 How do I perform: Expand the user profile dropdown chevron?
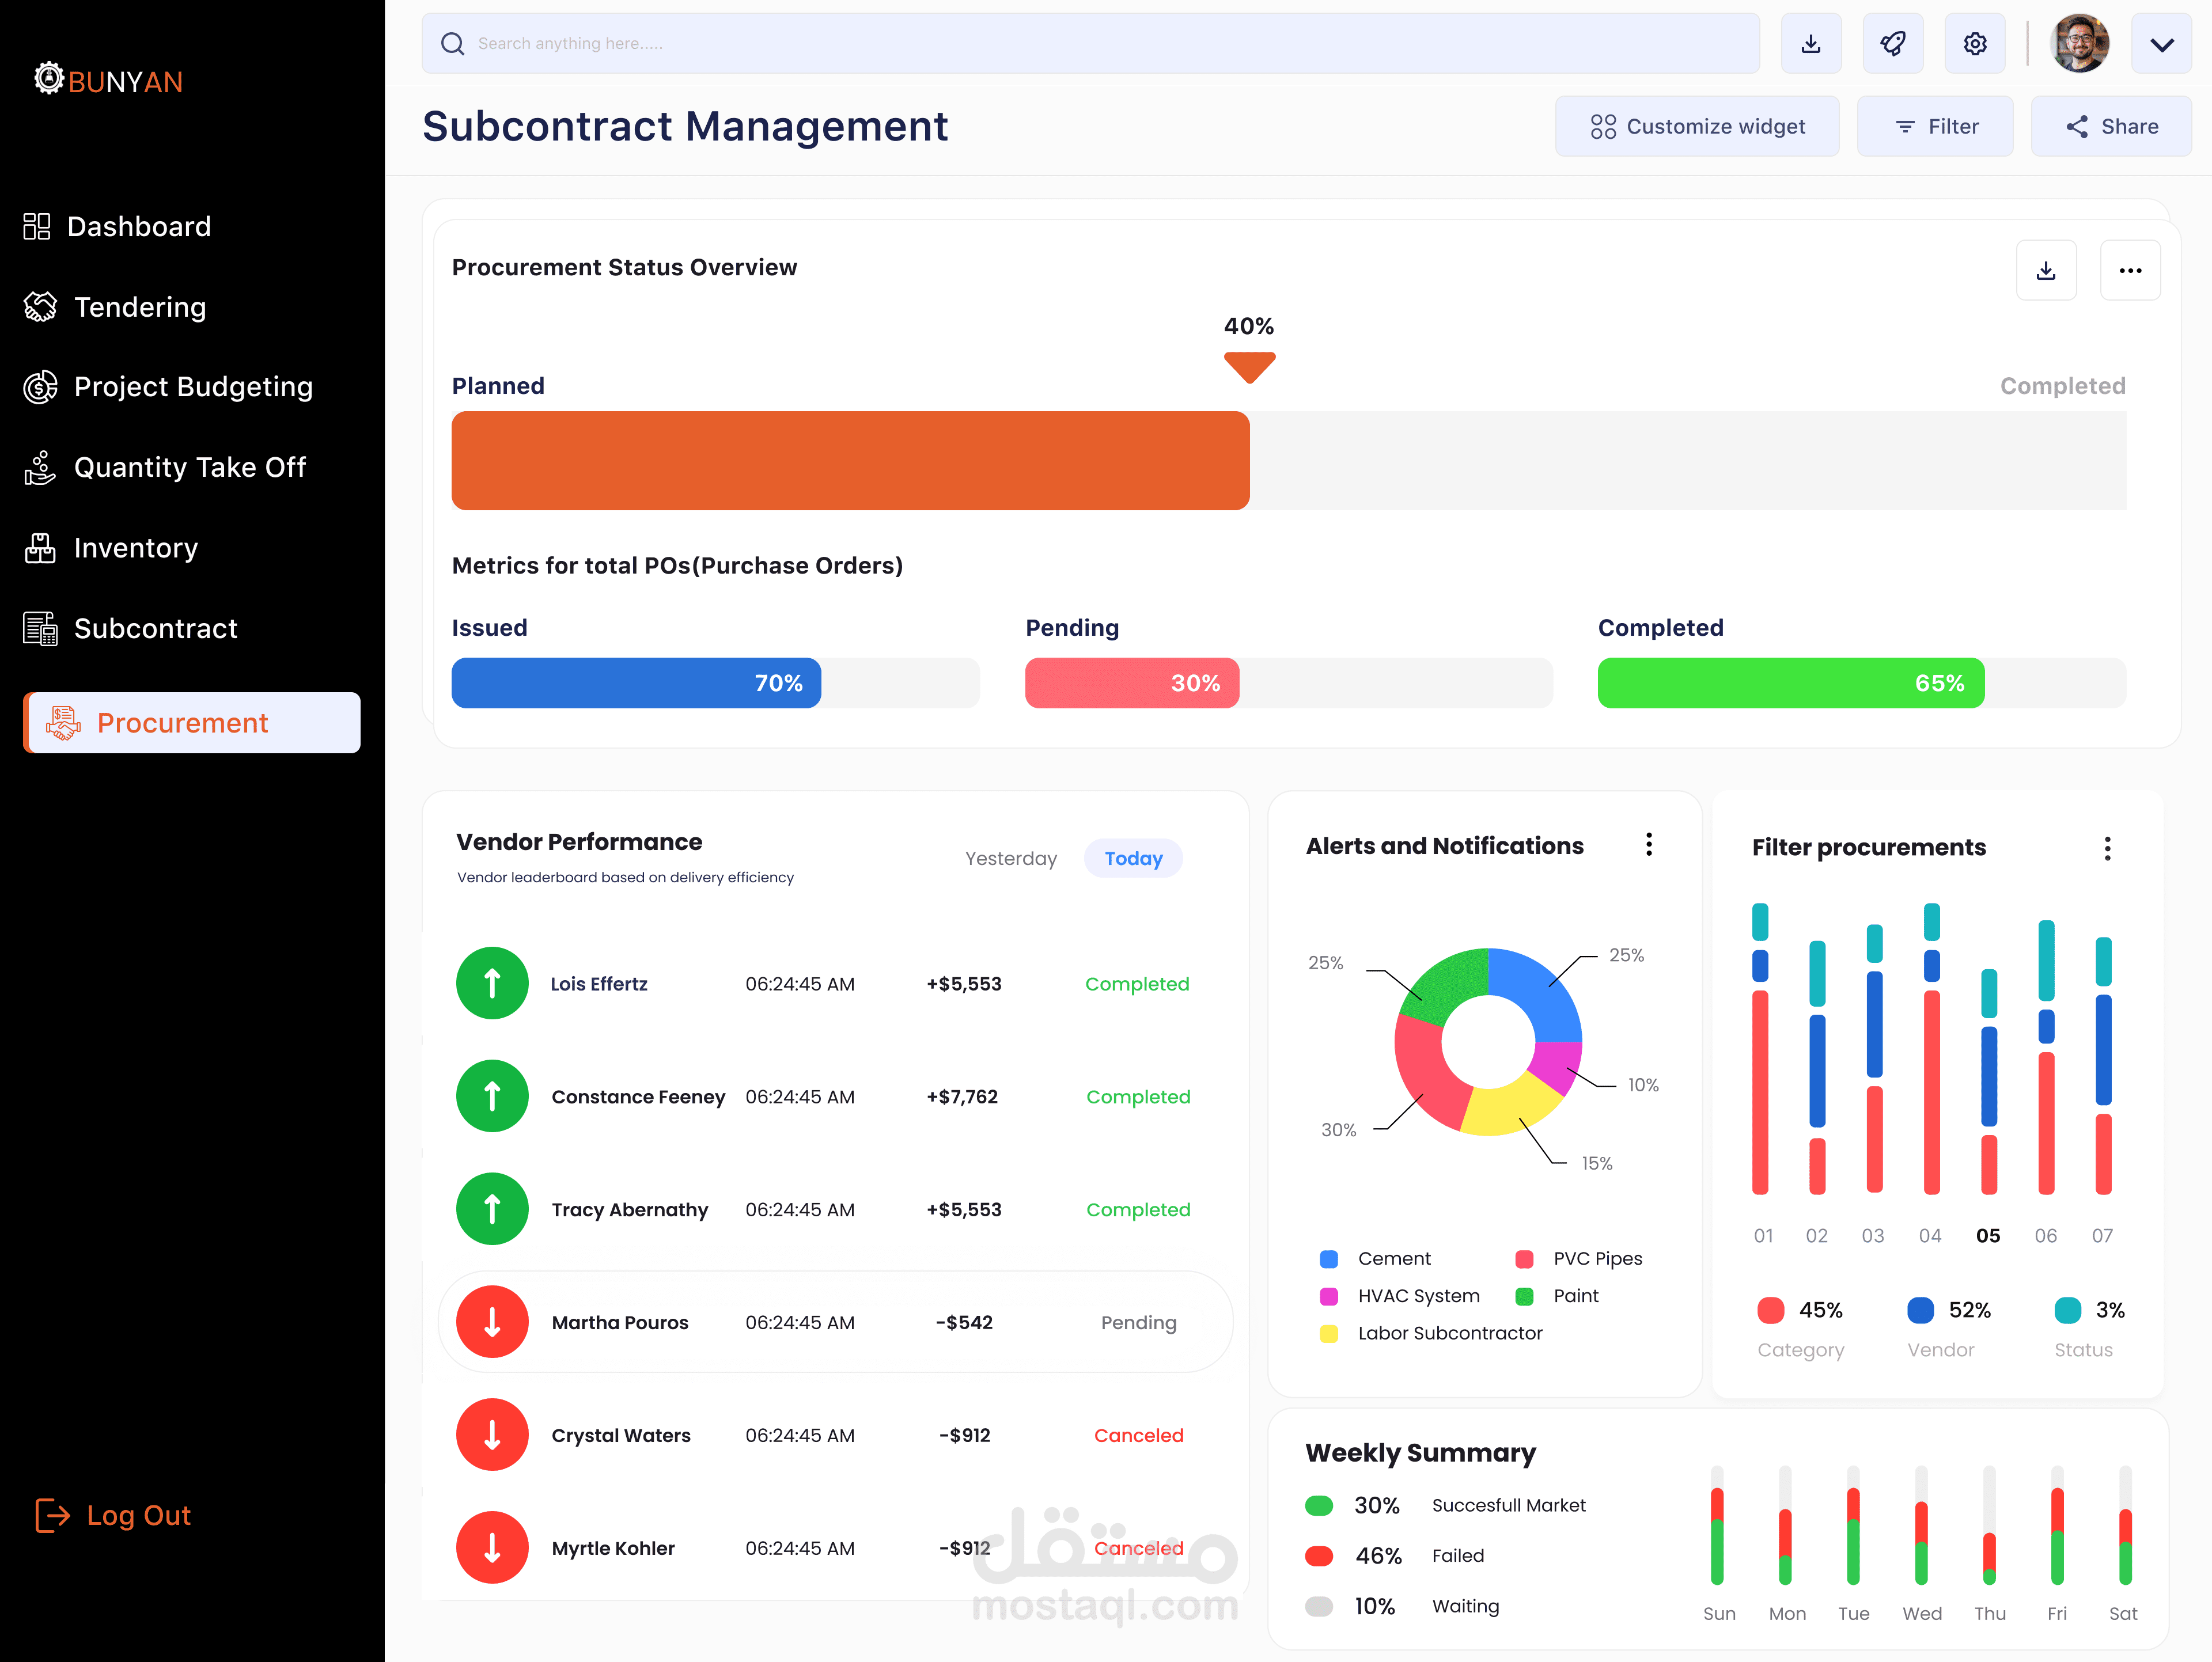point(2161,44)
